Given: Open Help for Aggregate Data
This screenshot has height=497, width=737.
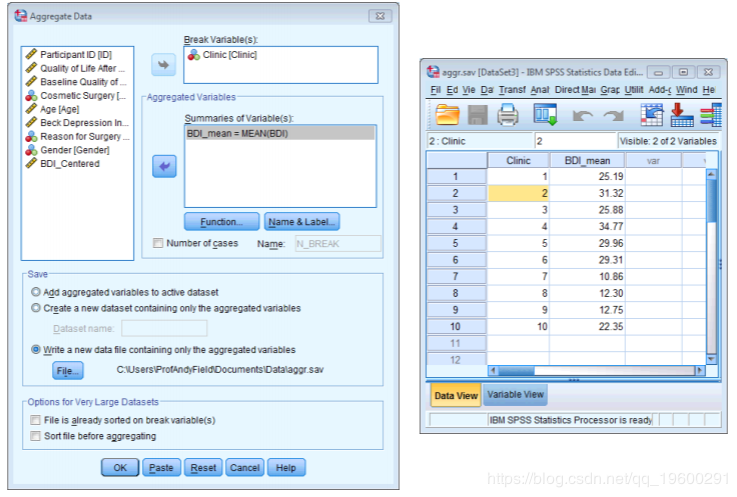Looking at the screenshot, I should [x=286, y=467].
